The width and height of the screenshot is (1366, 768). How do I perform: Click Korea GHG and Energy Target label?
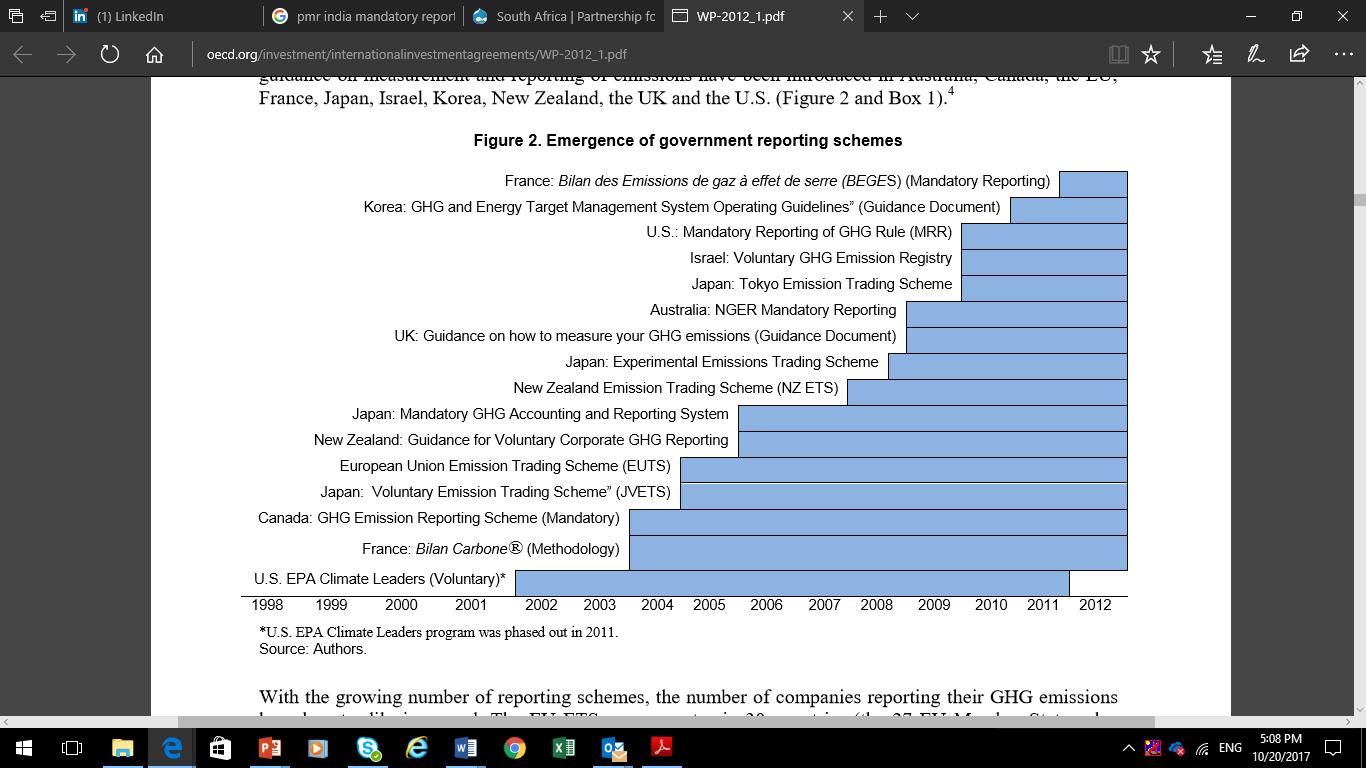pos(682,207)
